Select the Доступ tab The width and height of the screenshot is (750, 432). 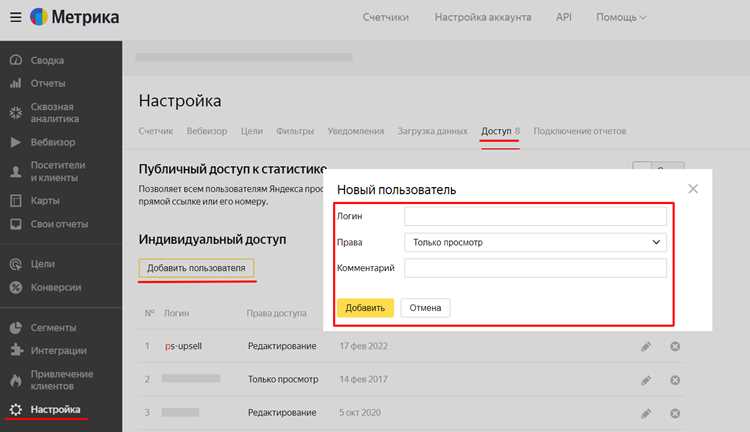tap(500, 131)
